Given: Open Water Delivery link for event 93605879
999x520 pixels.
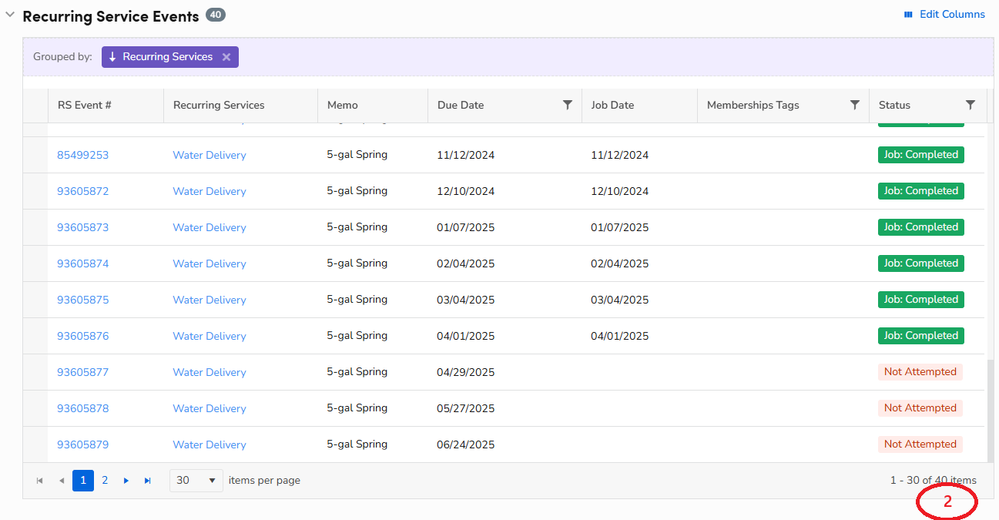Looking at the screenshot, I should point(209,445).
